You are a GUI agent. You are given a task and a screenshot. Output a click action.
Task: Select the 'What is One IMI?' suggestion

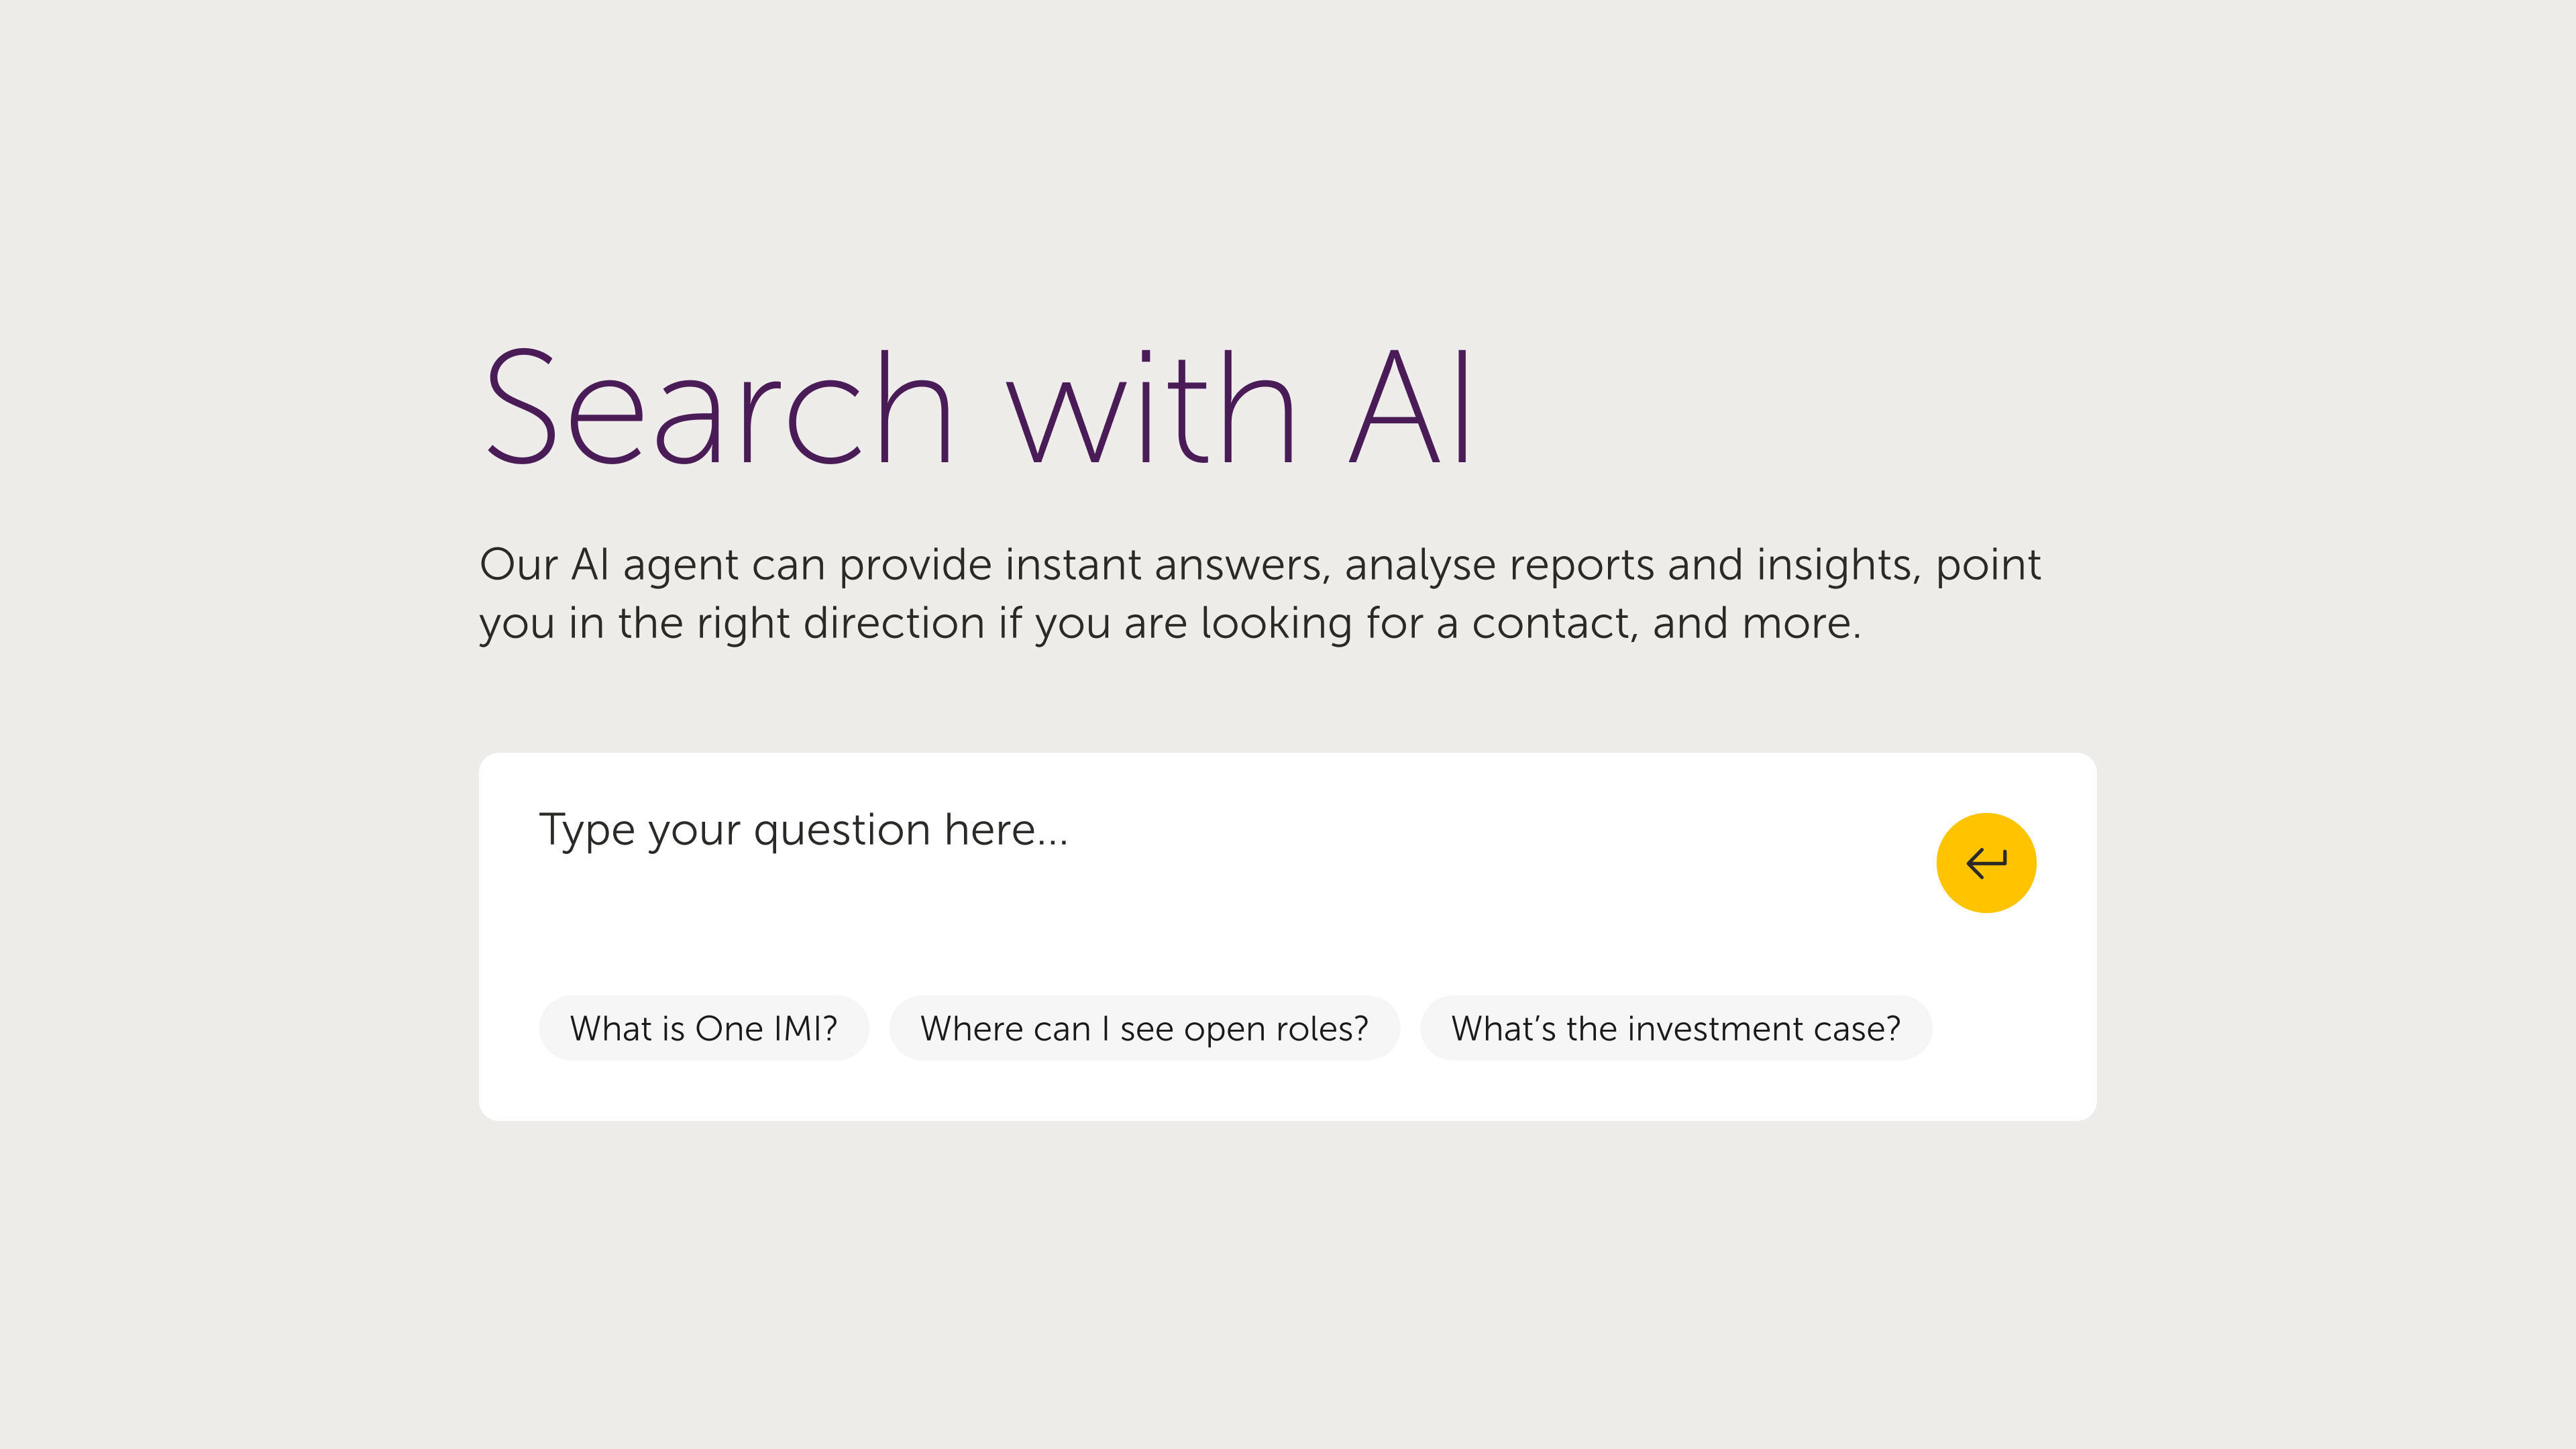coord(704,1028)
